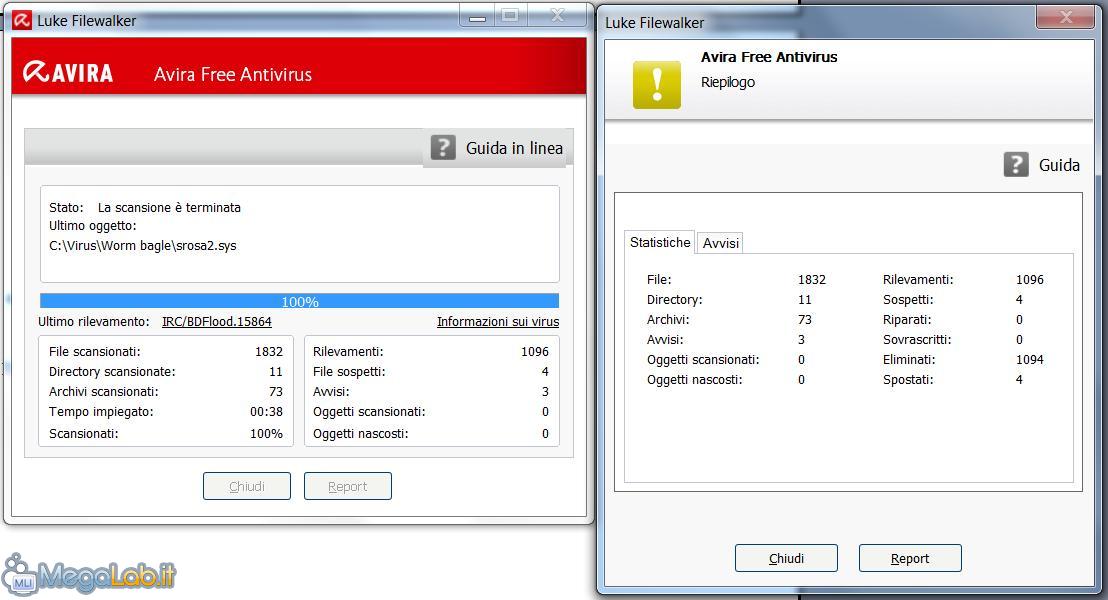Close the Luke Filewalker scan window via title bar X
Viewport: 1108px width, 600px height.
pyautogui.click(x=558, y=16)
